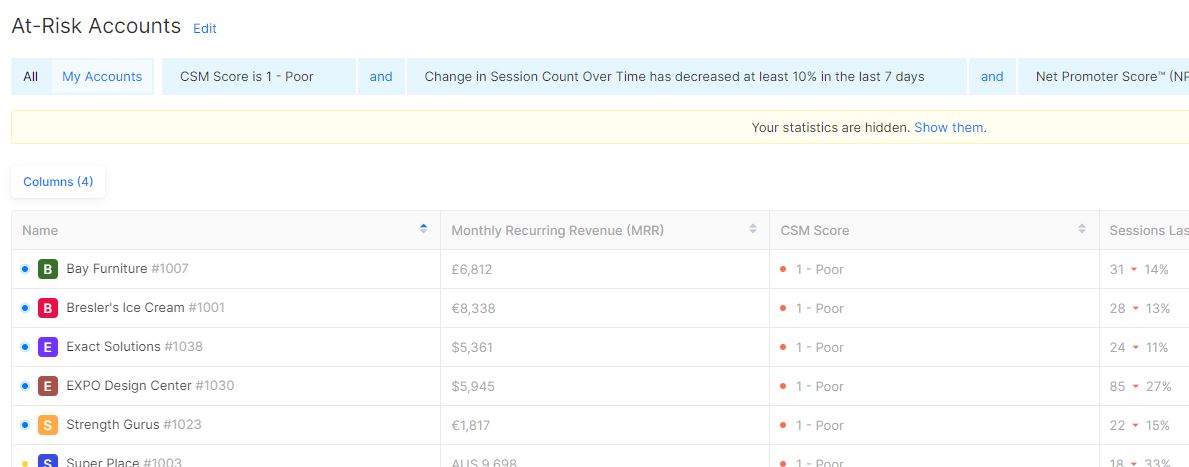Screen dimensions: 1189x467
Task: Click the 1 - Poor score for Strength Gurus
Action: 819,425
